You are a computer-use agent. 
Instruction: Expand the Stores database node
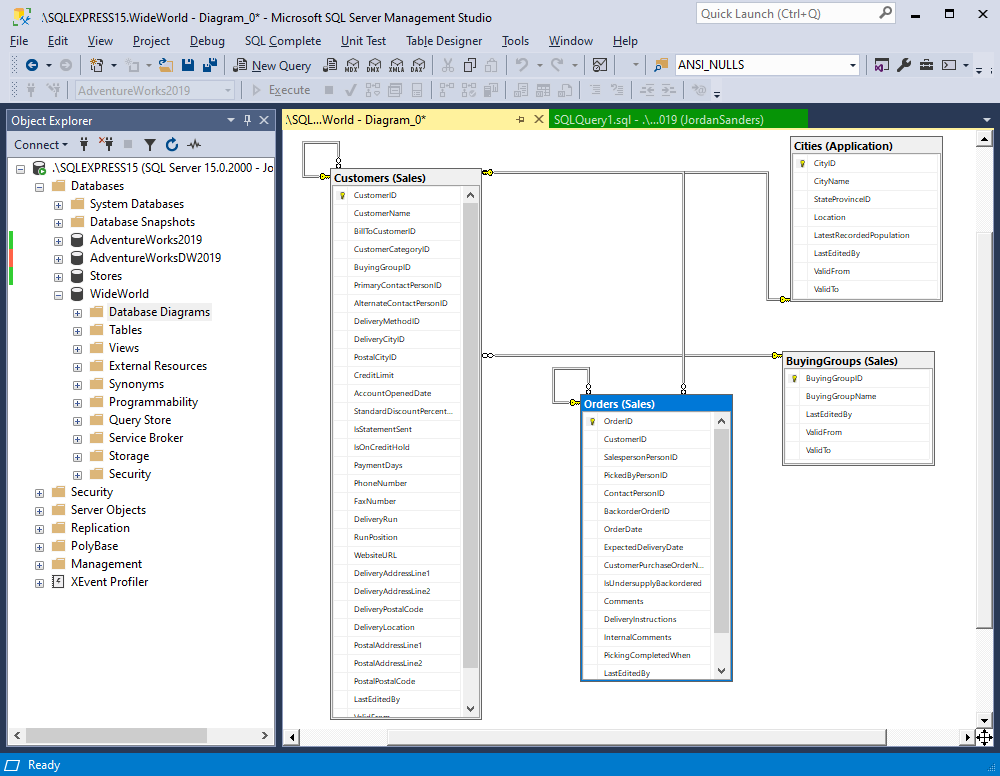59,277
